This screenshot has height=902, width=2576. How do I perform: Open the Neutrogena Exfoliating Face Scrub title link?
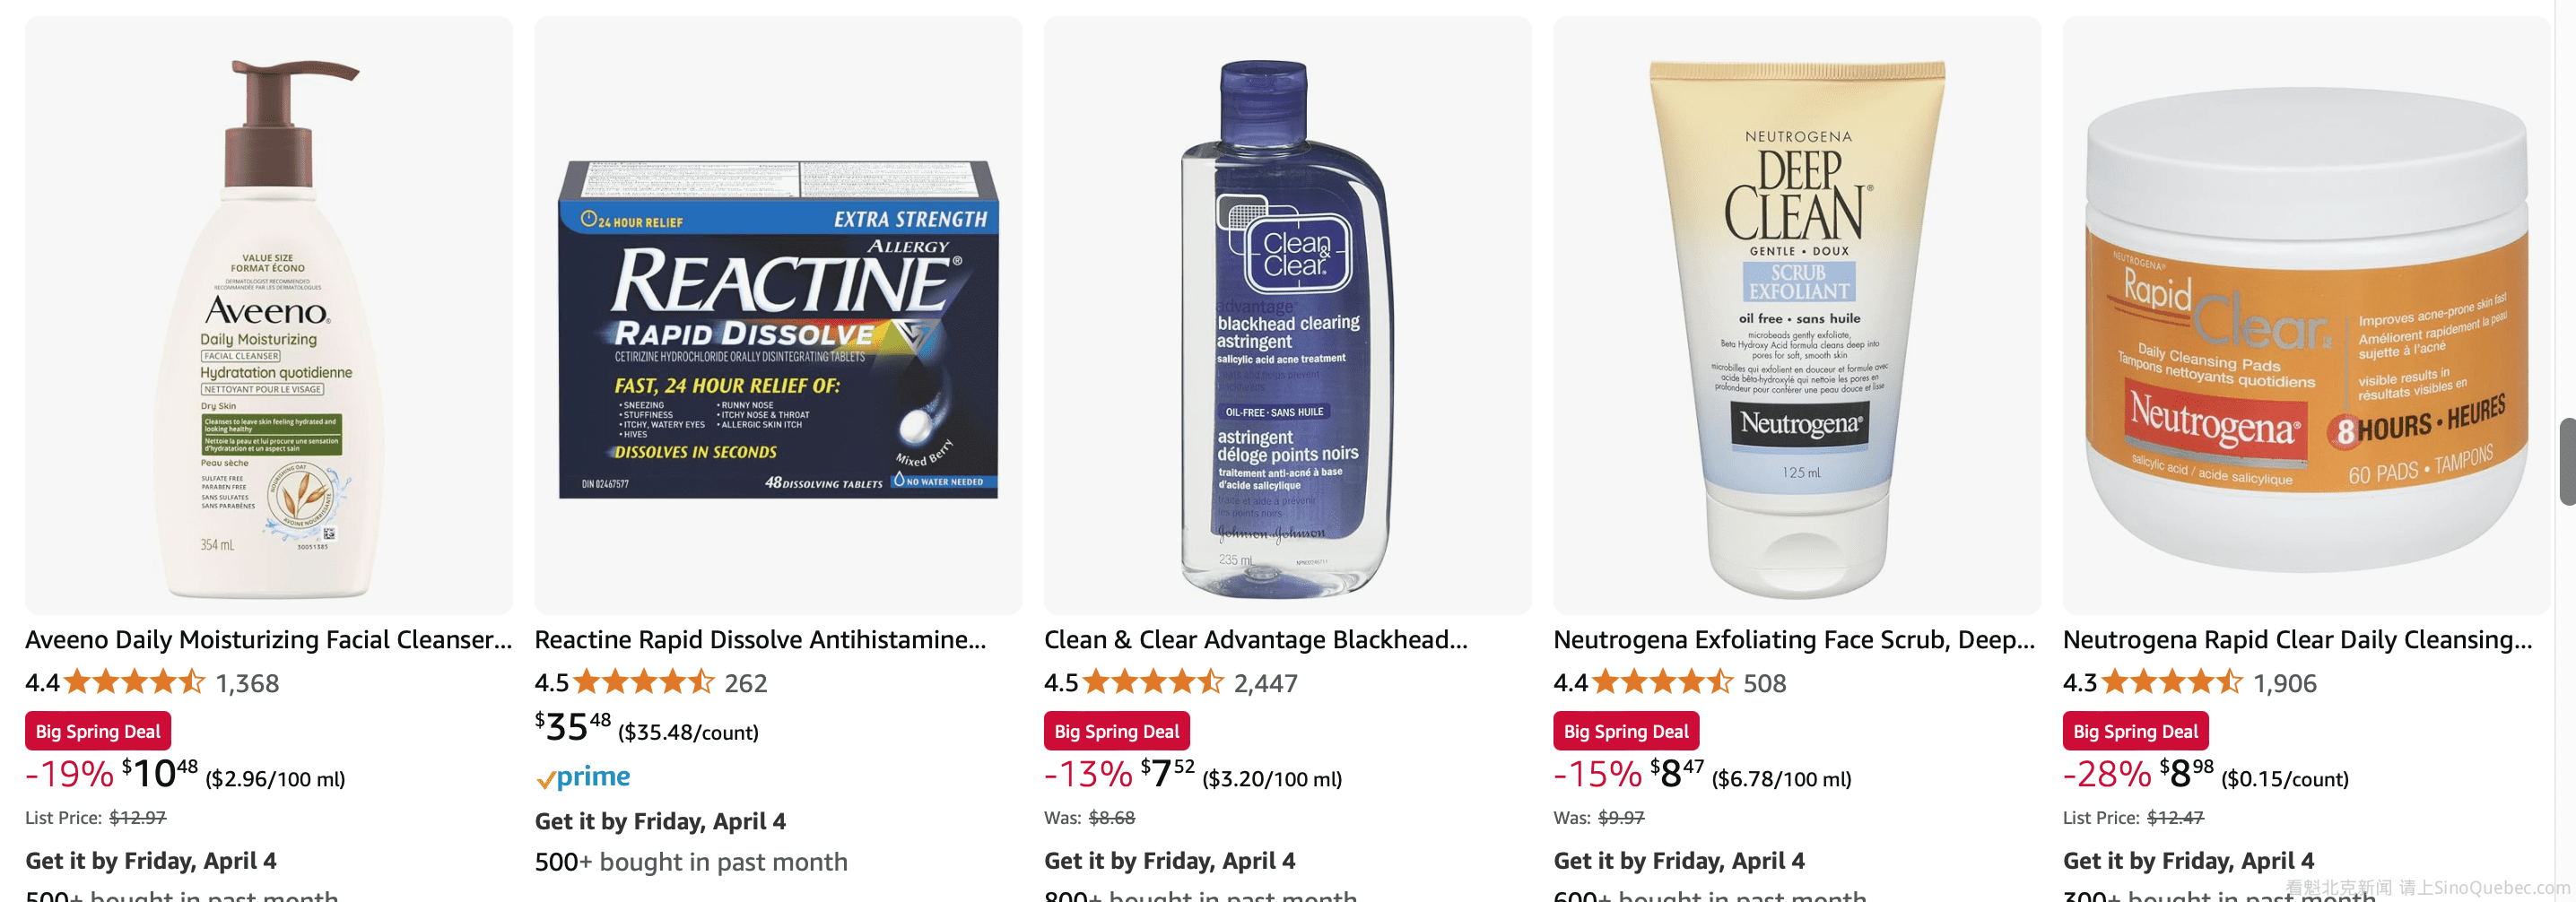pyautogui.click(x=1794, y=640)
